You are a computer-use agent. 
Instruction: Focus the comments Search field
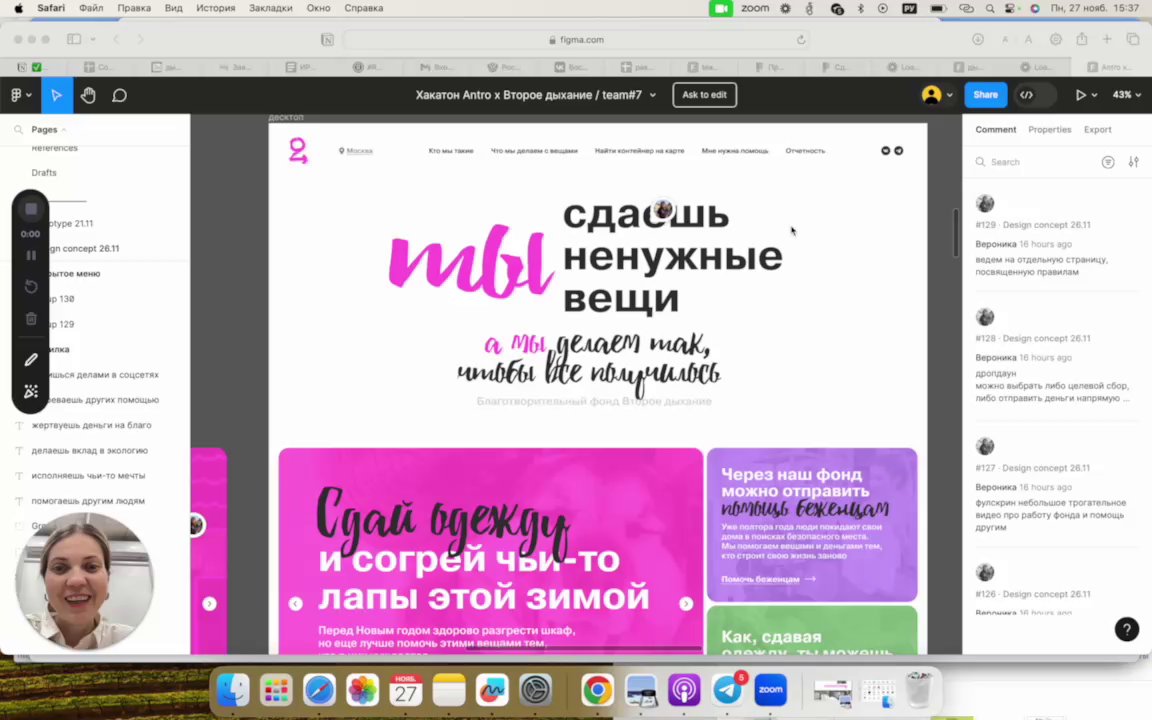click(1036, 162)
